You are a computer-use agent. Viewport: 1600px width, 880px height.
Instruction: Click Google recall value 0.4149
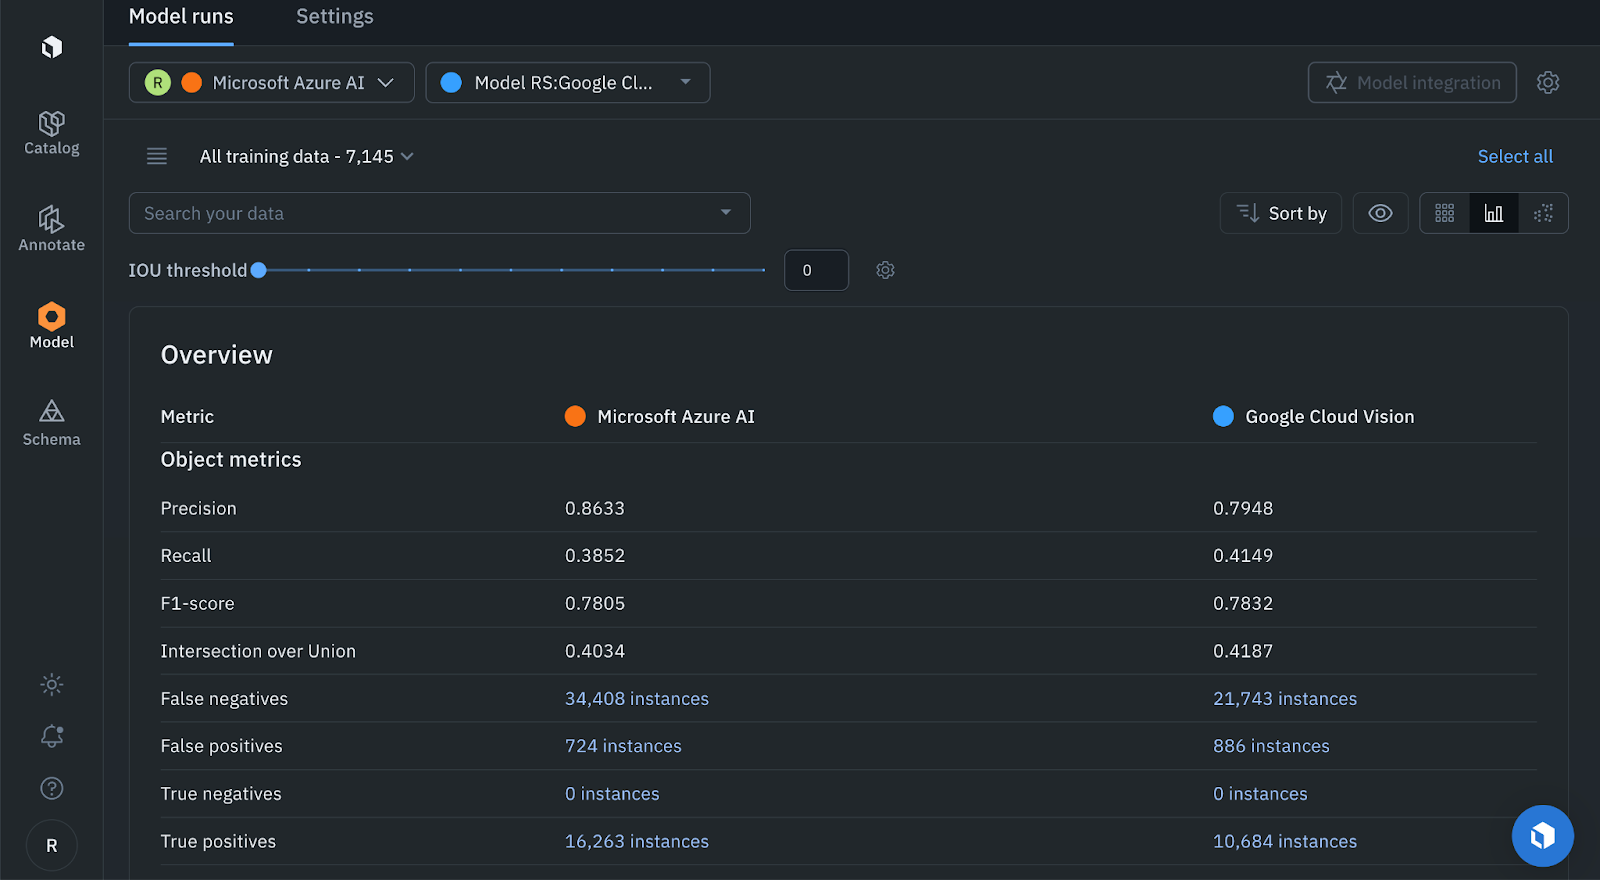pos(1243,556)
